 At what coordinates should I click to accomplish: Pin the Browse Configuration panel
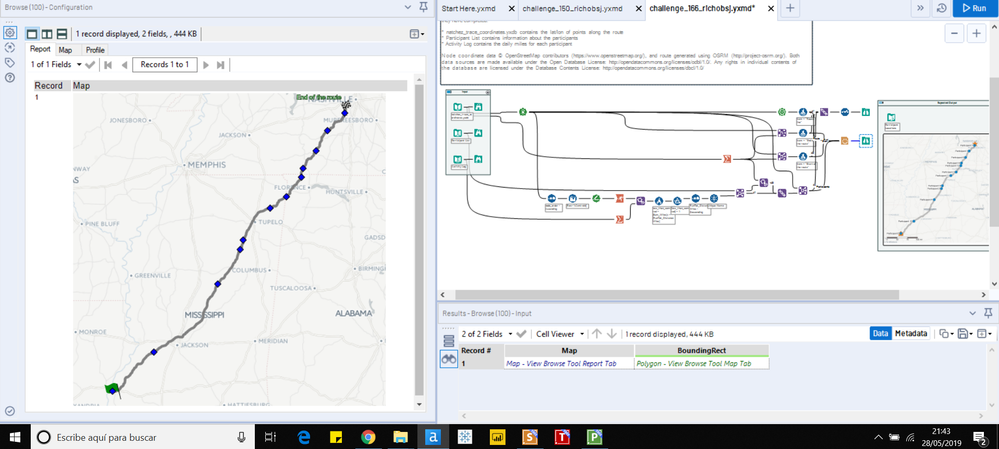tap(424, 7)
